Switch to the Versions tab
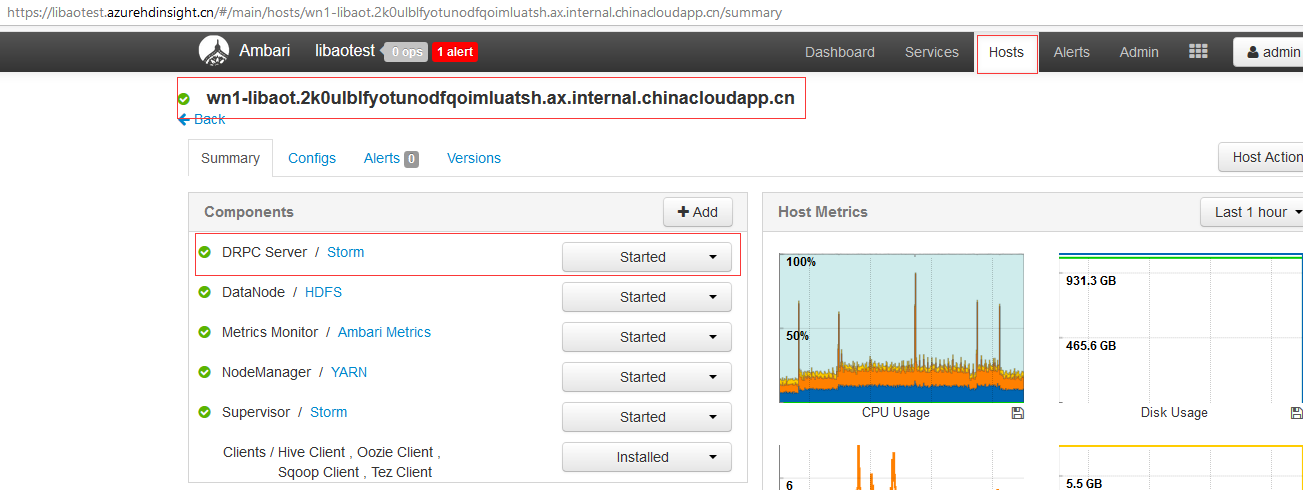1303x490 pixels. tap(473, 158)
